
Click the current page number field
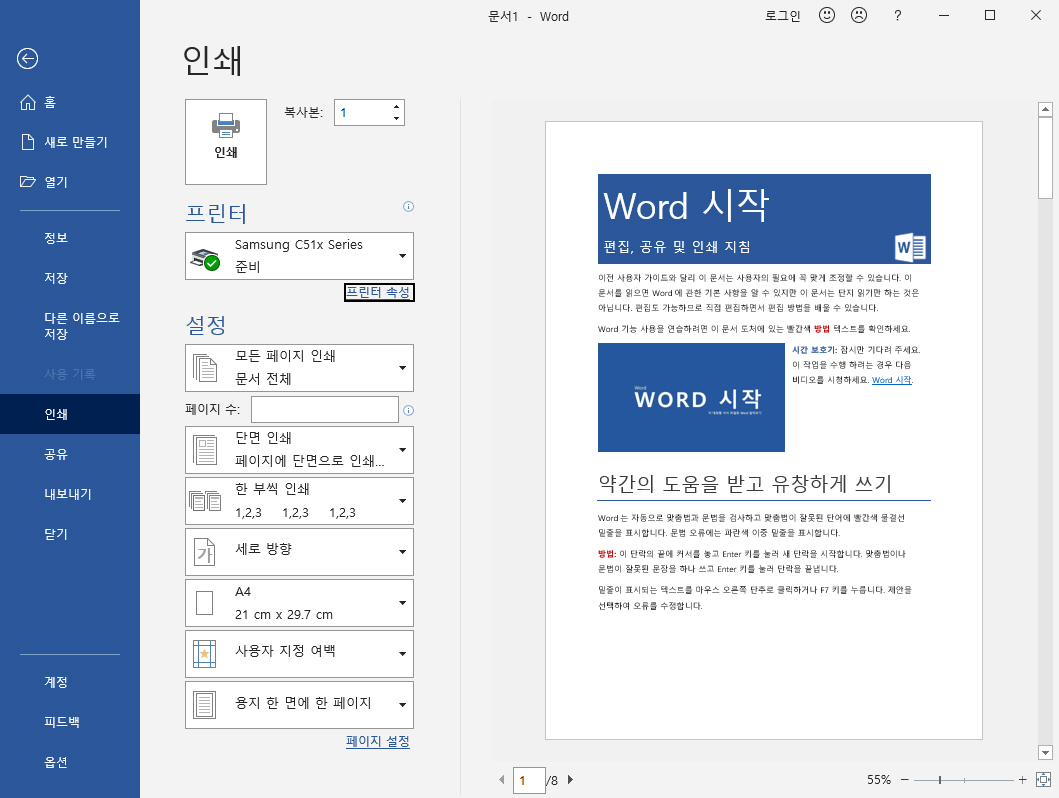(529, 780)
